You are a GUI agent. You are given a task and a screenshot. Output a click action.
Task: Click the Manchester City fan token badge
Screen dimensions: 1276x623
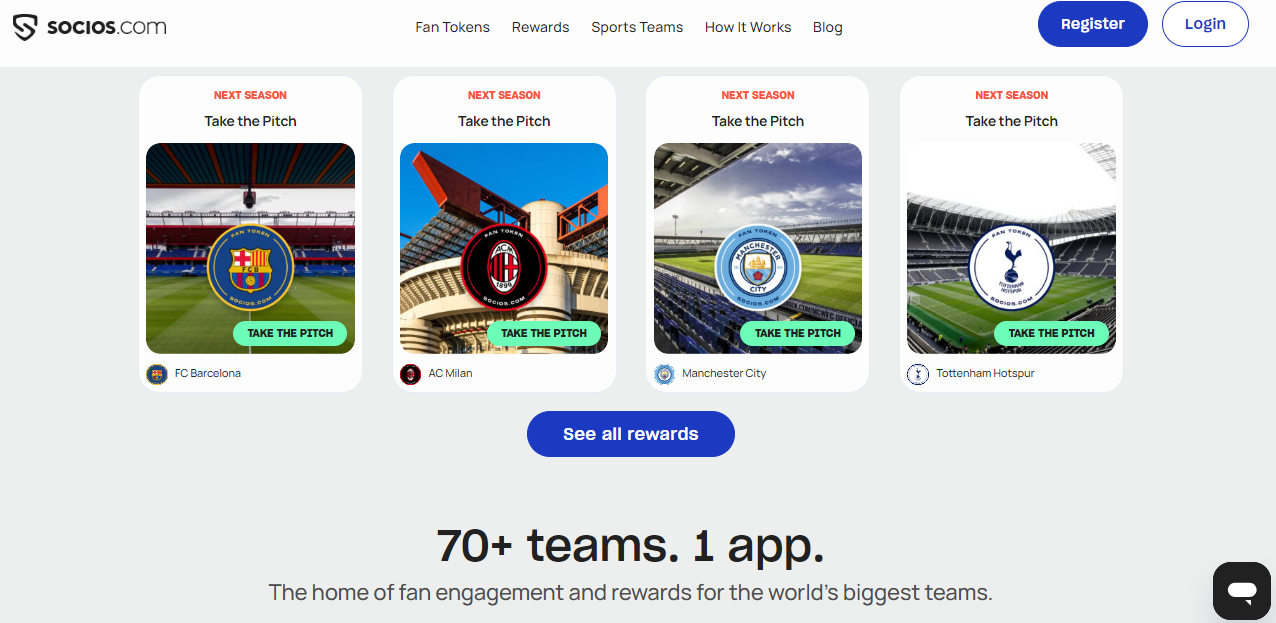[x=758, y=268]
